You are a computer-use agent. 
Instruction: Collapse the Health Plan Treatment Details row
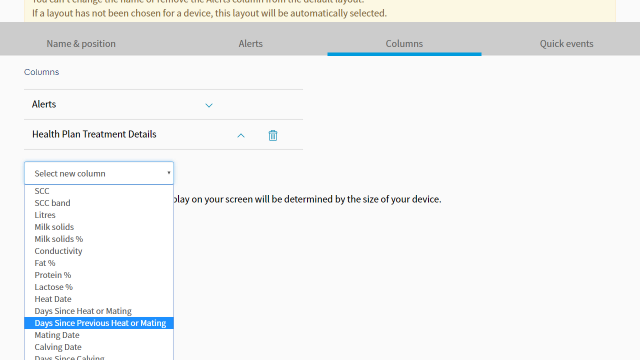pyautogui.click(x=241, y=136)
